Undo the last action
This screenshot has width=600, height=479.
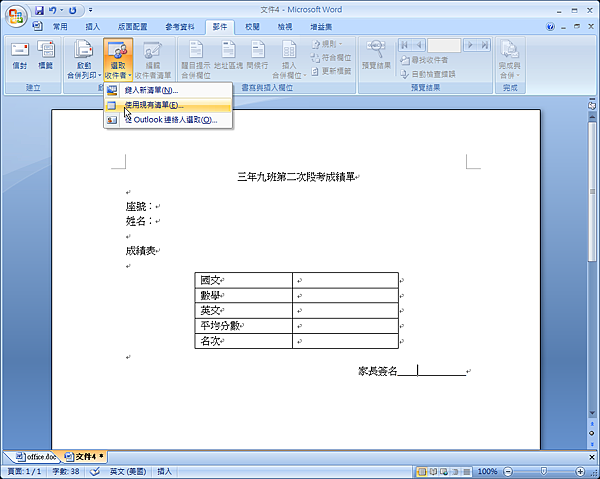click(53, 10)
